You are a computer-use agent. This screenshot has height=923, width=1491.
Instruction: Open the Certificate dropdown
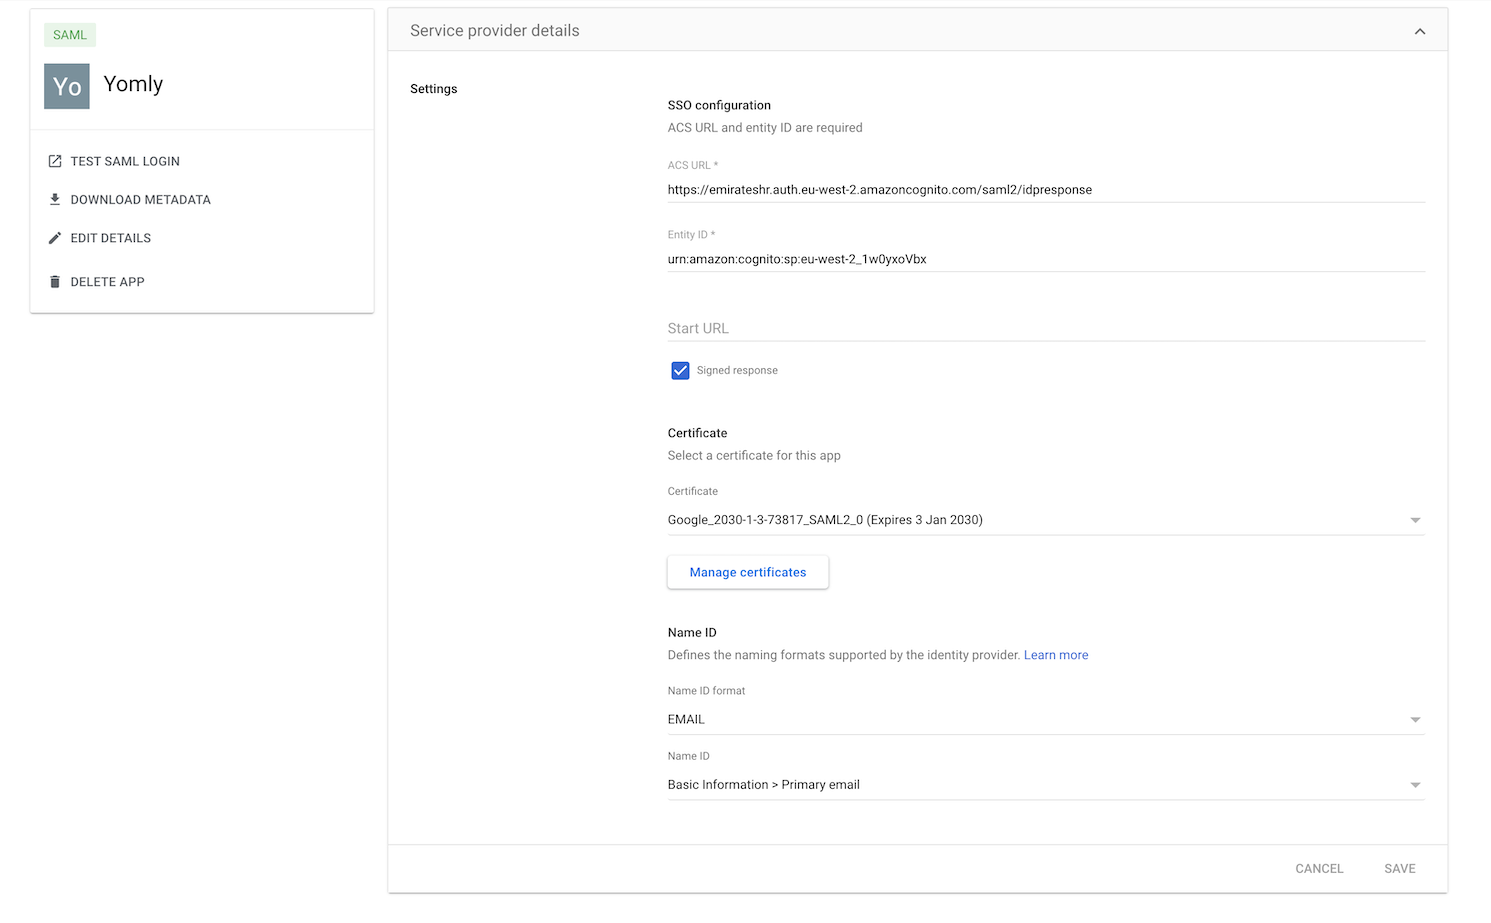(1045, 520)
